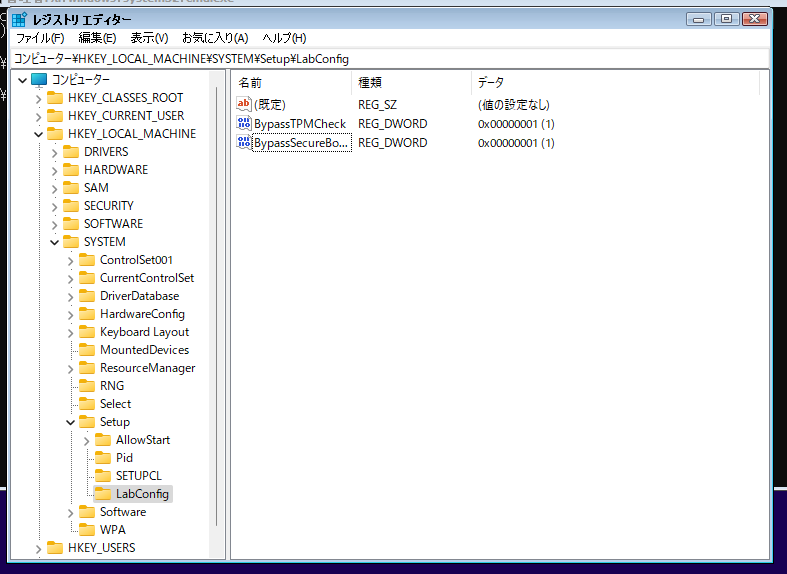
Task: Click the HARDWARE folder icon
Action: [x=71, y=170]
